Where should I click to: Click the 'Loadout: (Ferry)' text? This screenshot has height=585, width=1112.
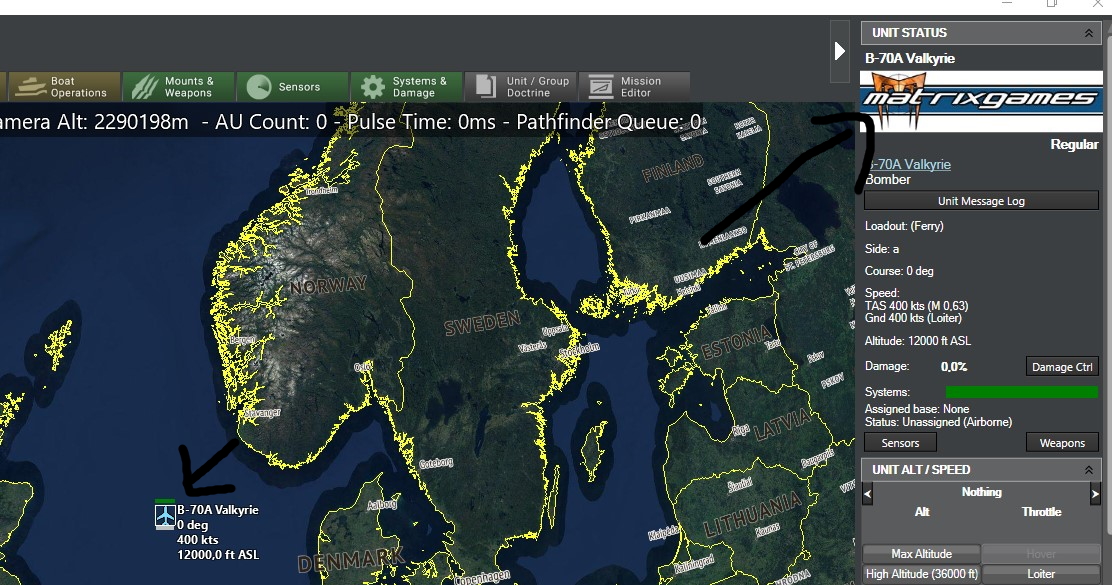click(904, 226)
